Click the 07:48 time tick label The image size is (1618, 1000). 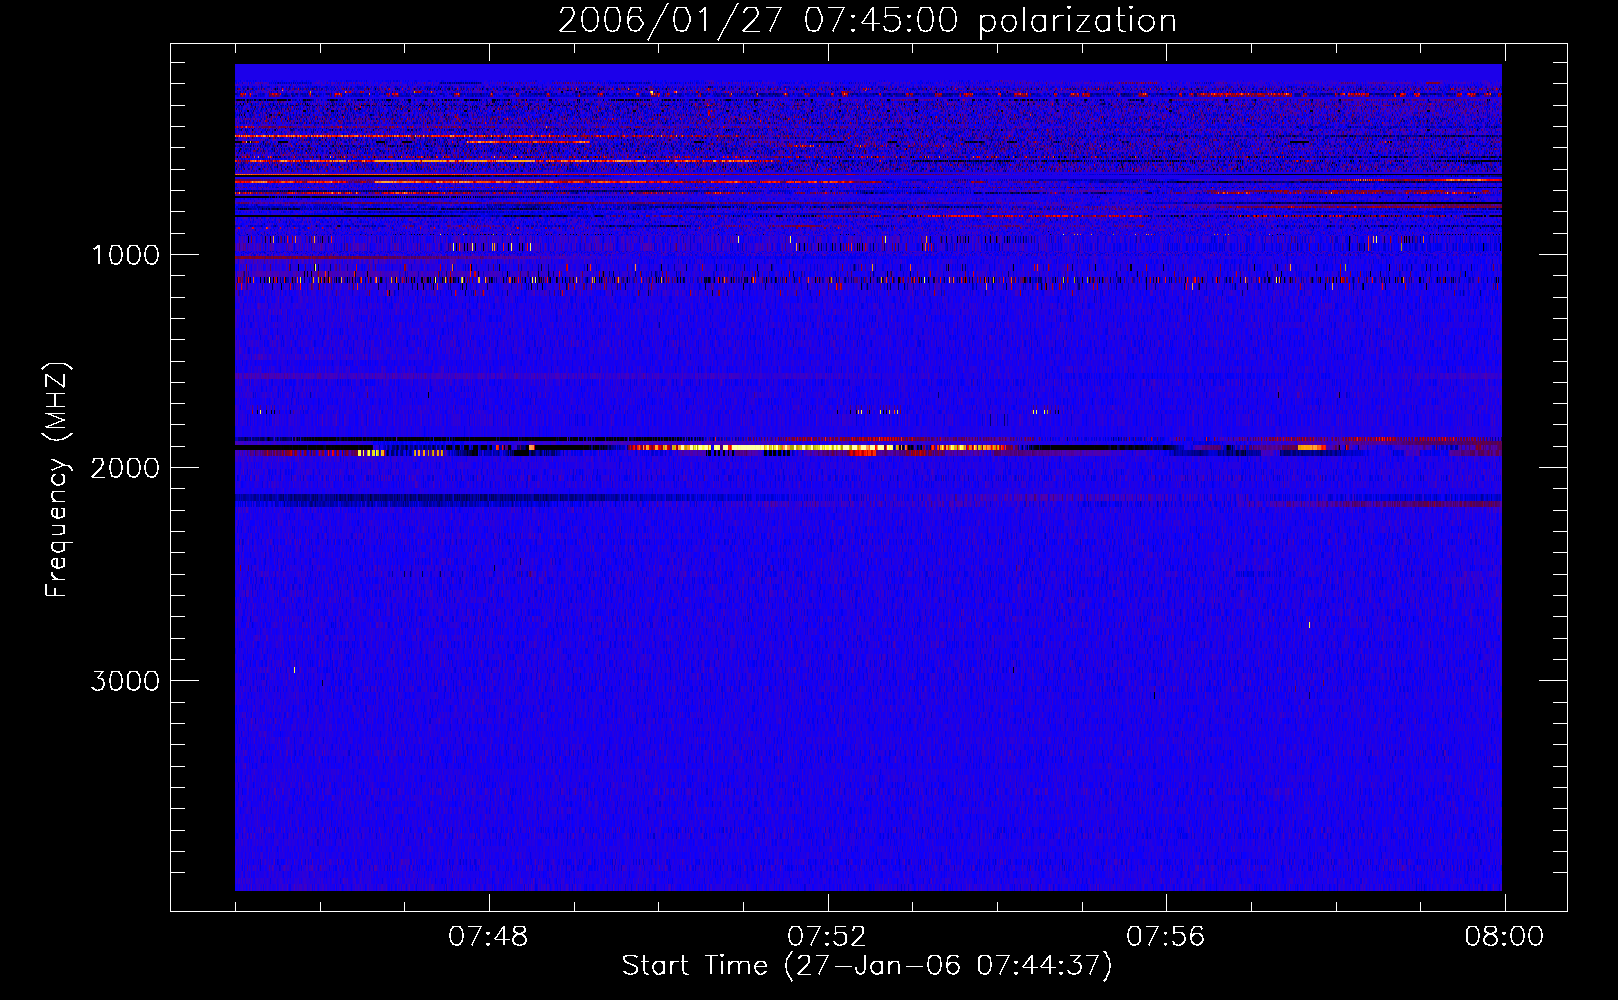coord(488,937)
